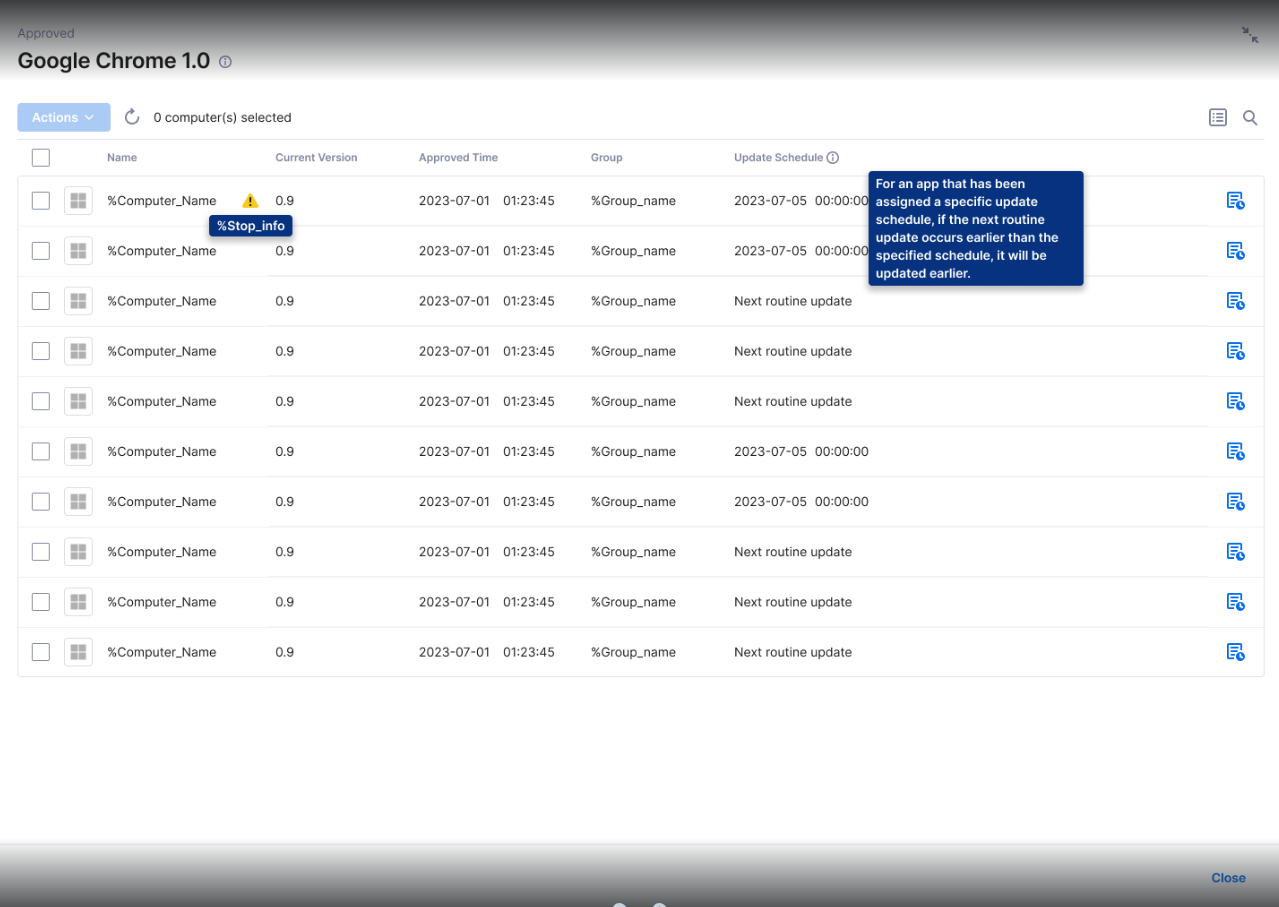Screen dimensions: 1279x907
Task: Check the first computer row checkbox
Action: pos(41,201)
